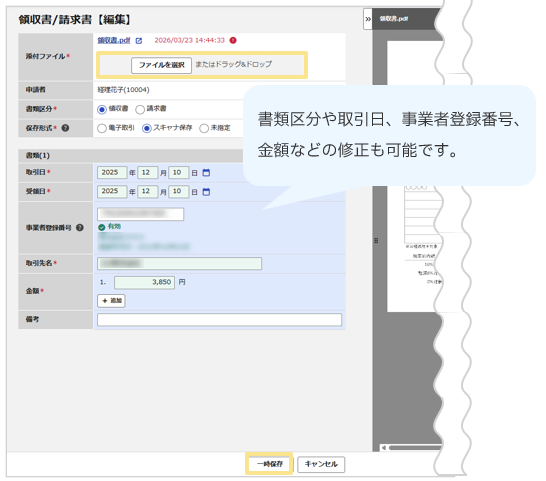The height and width of the screenshot is (481, 546).
Task: Open the 領収書.pdf file link
Action: click(114, 40)
